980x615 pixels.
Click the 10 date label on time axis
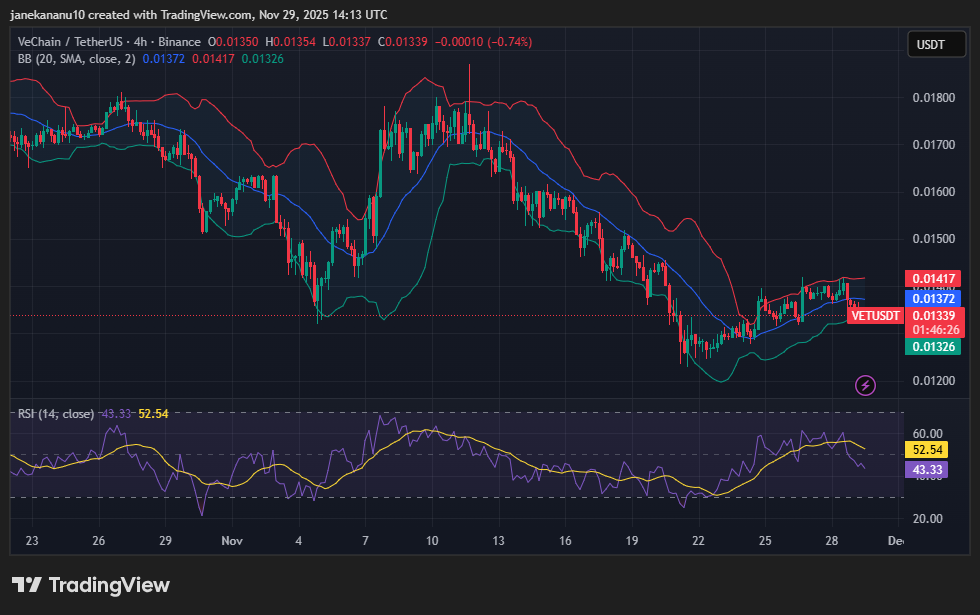[x=432, y=541]
